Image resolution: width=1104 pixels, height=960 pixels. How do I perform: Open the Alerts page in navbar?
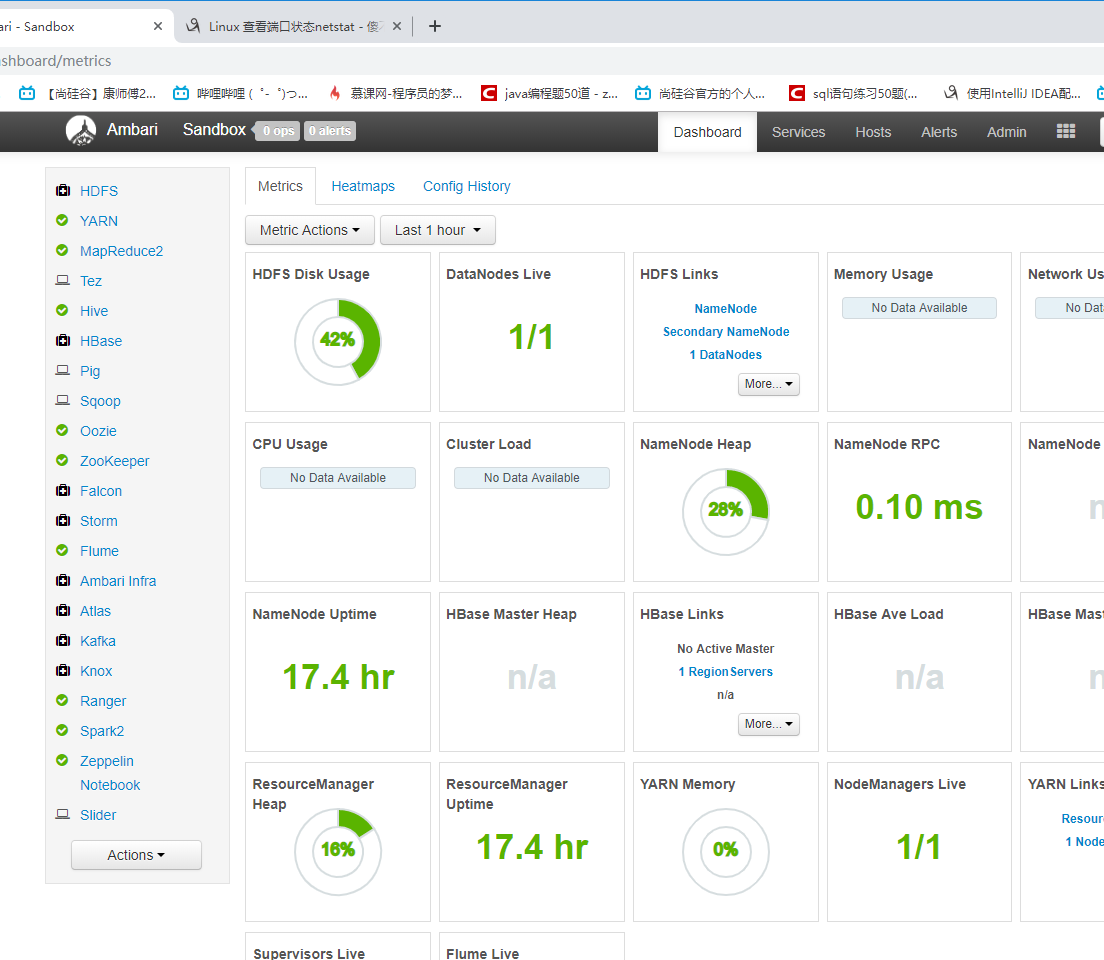click(939, 132)
